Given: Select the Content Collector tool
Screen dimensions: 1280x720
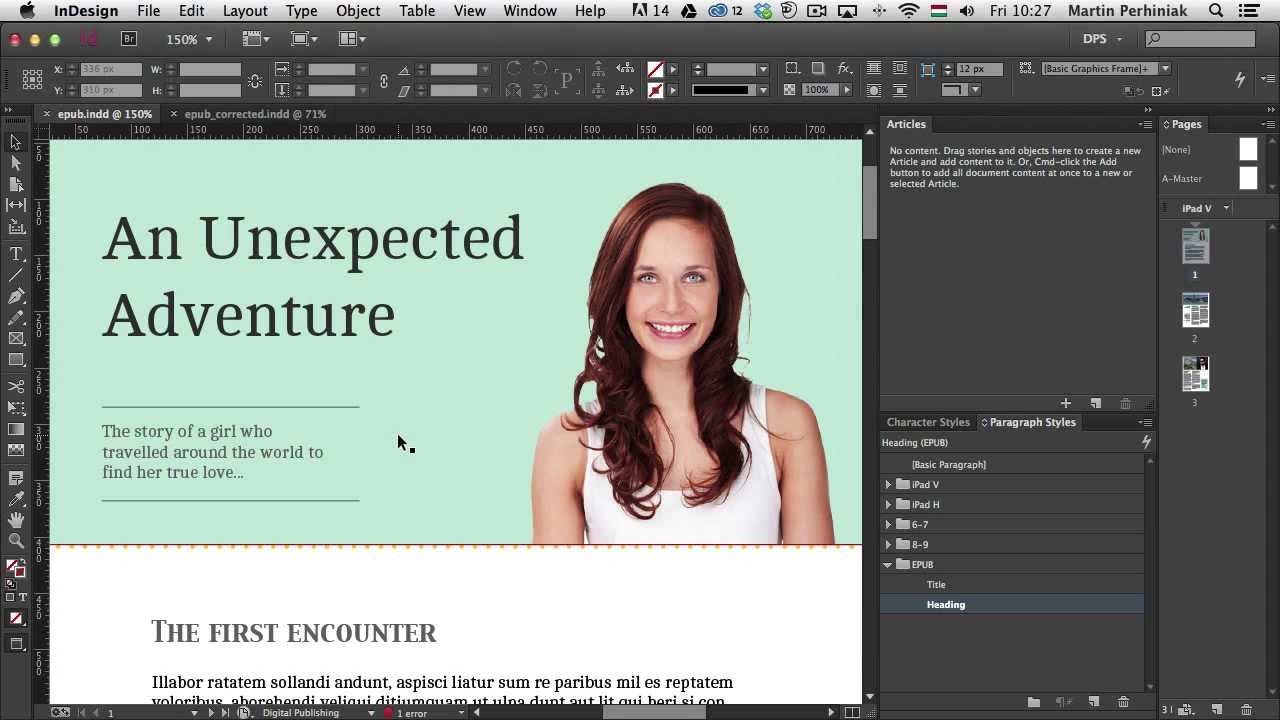Looking at the screenshot, I should [16, 227].
